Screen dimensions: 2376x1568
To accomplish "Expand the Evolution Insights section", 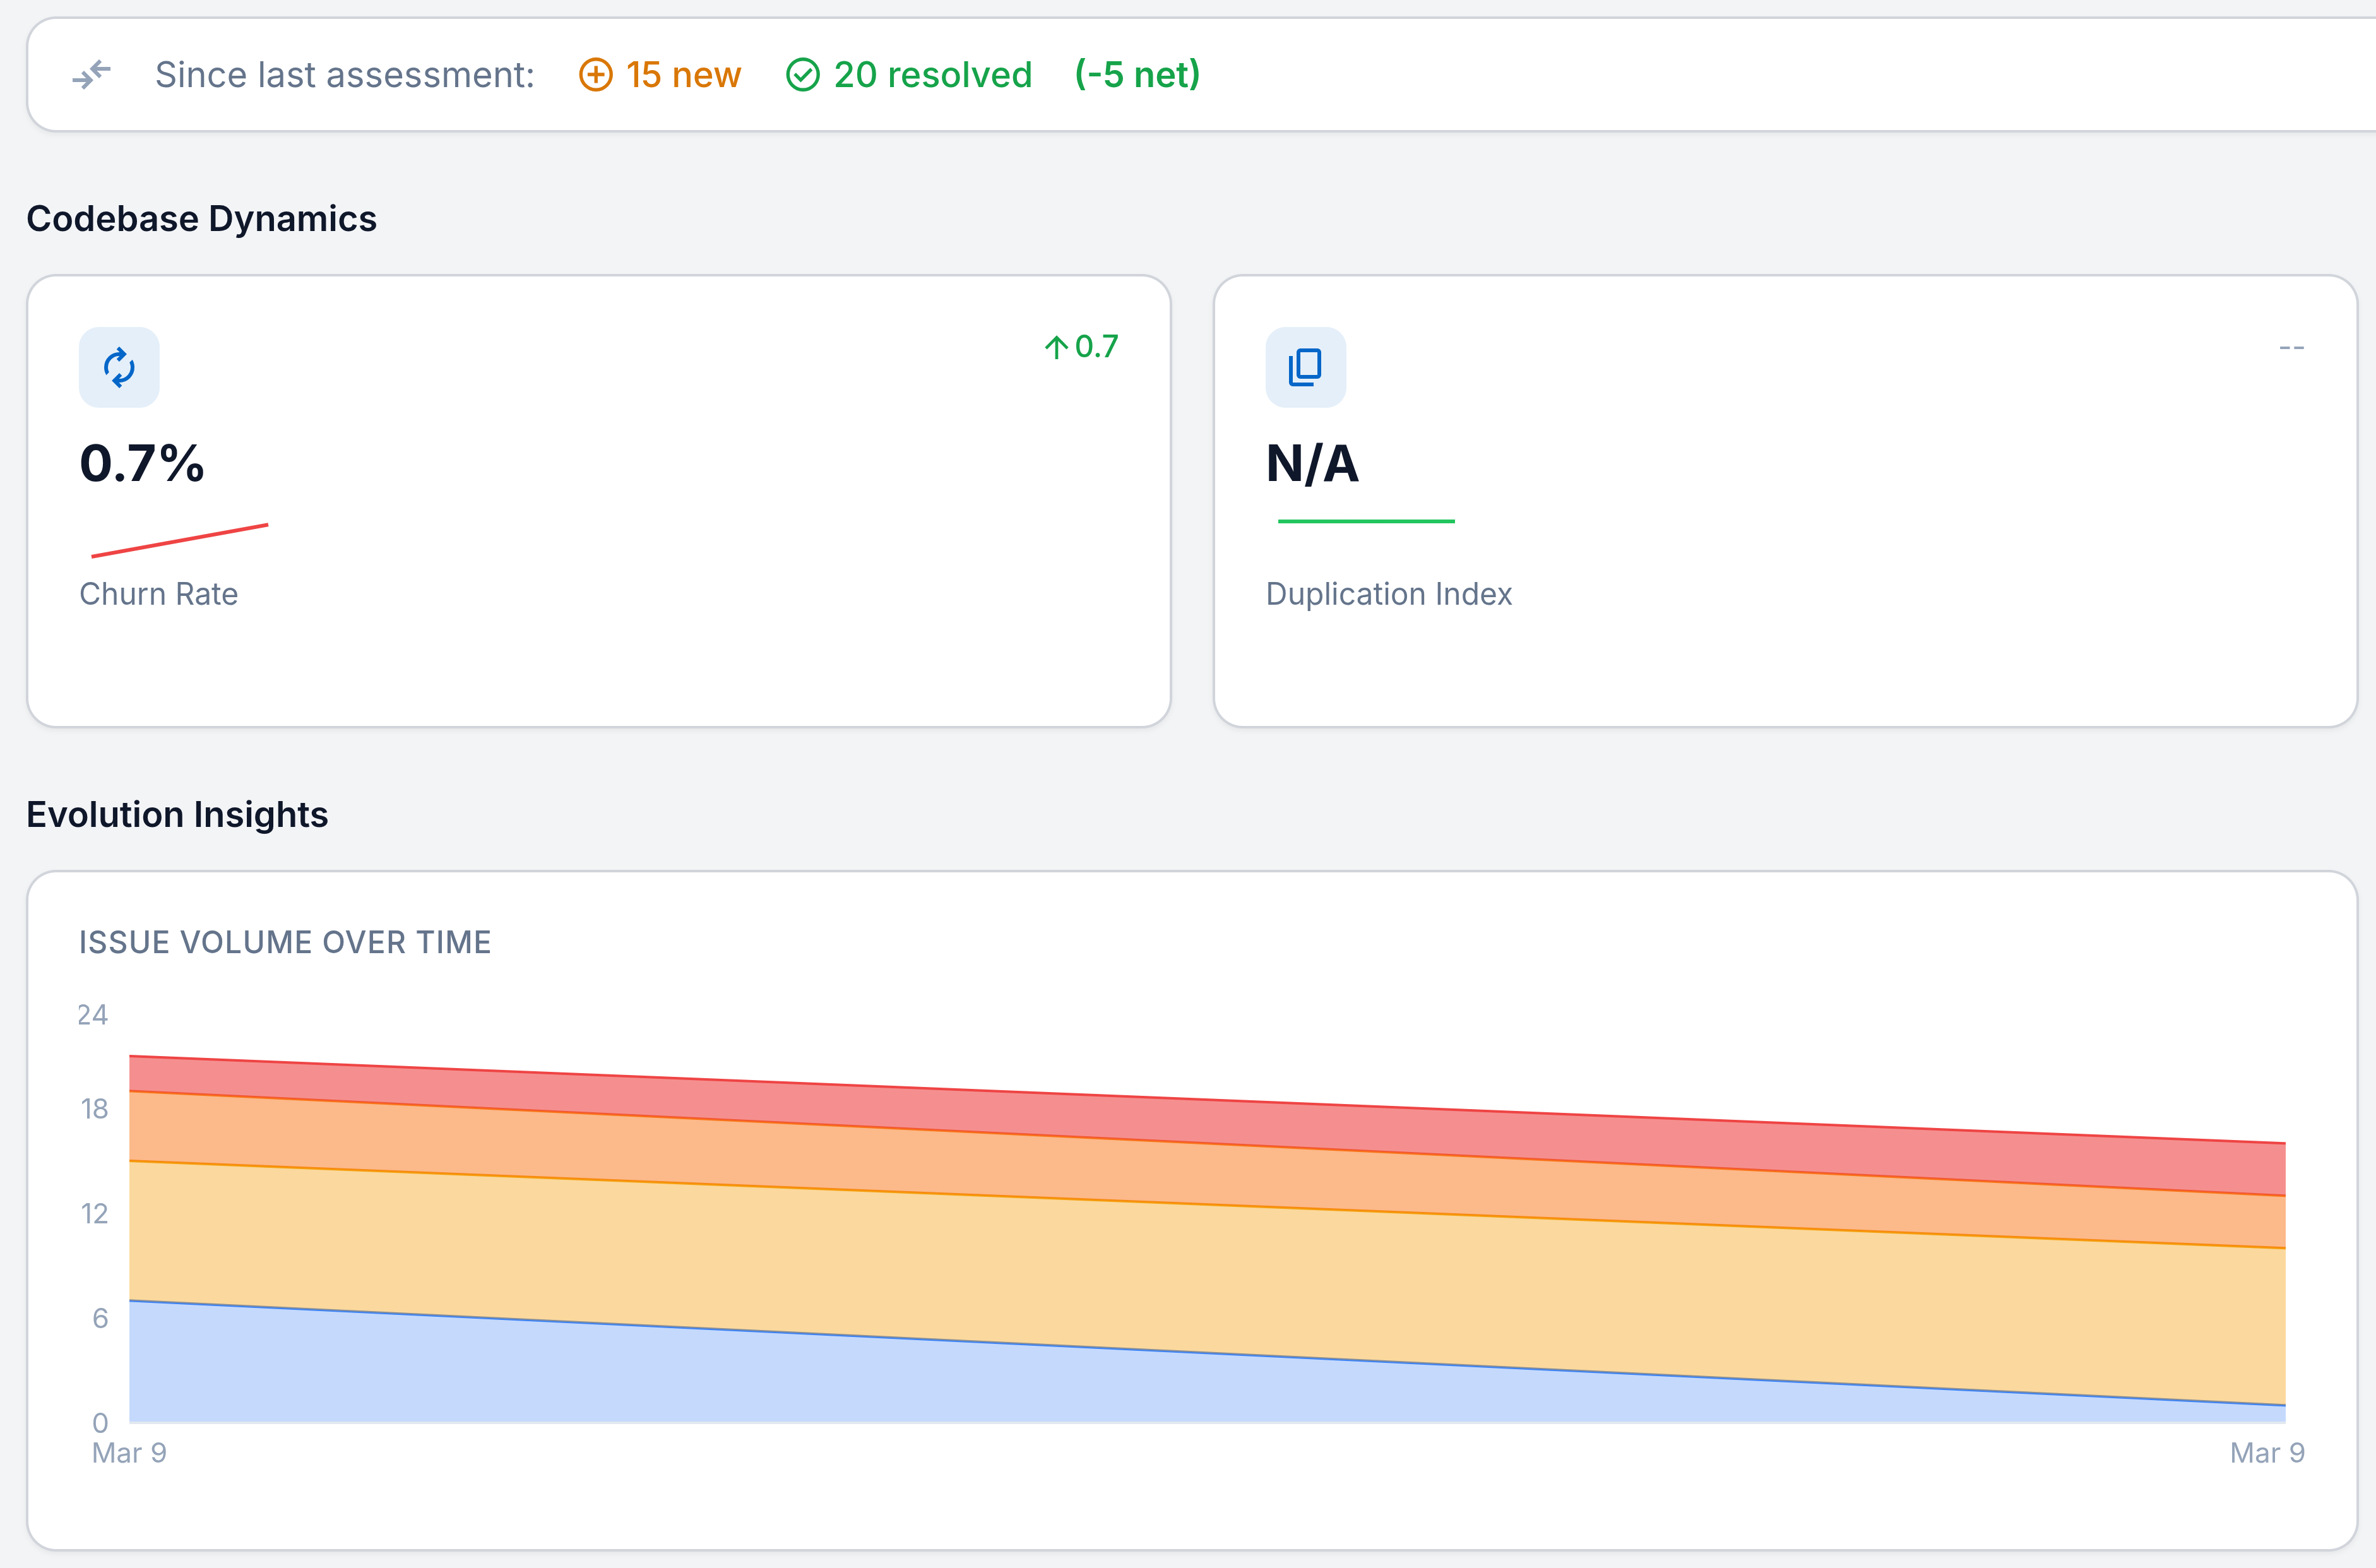I will (177, 814).
